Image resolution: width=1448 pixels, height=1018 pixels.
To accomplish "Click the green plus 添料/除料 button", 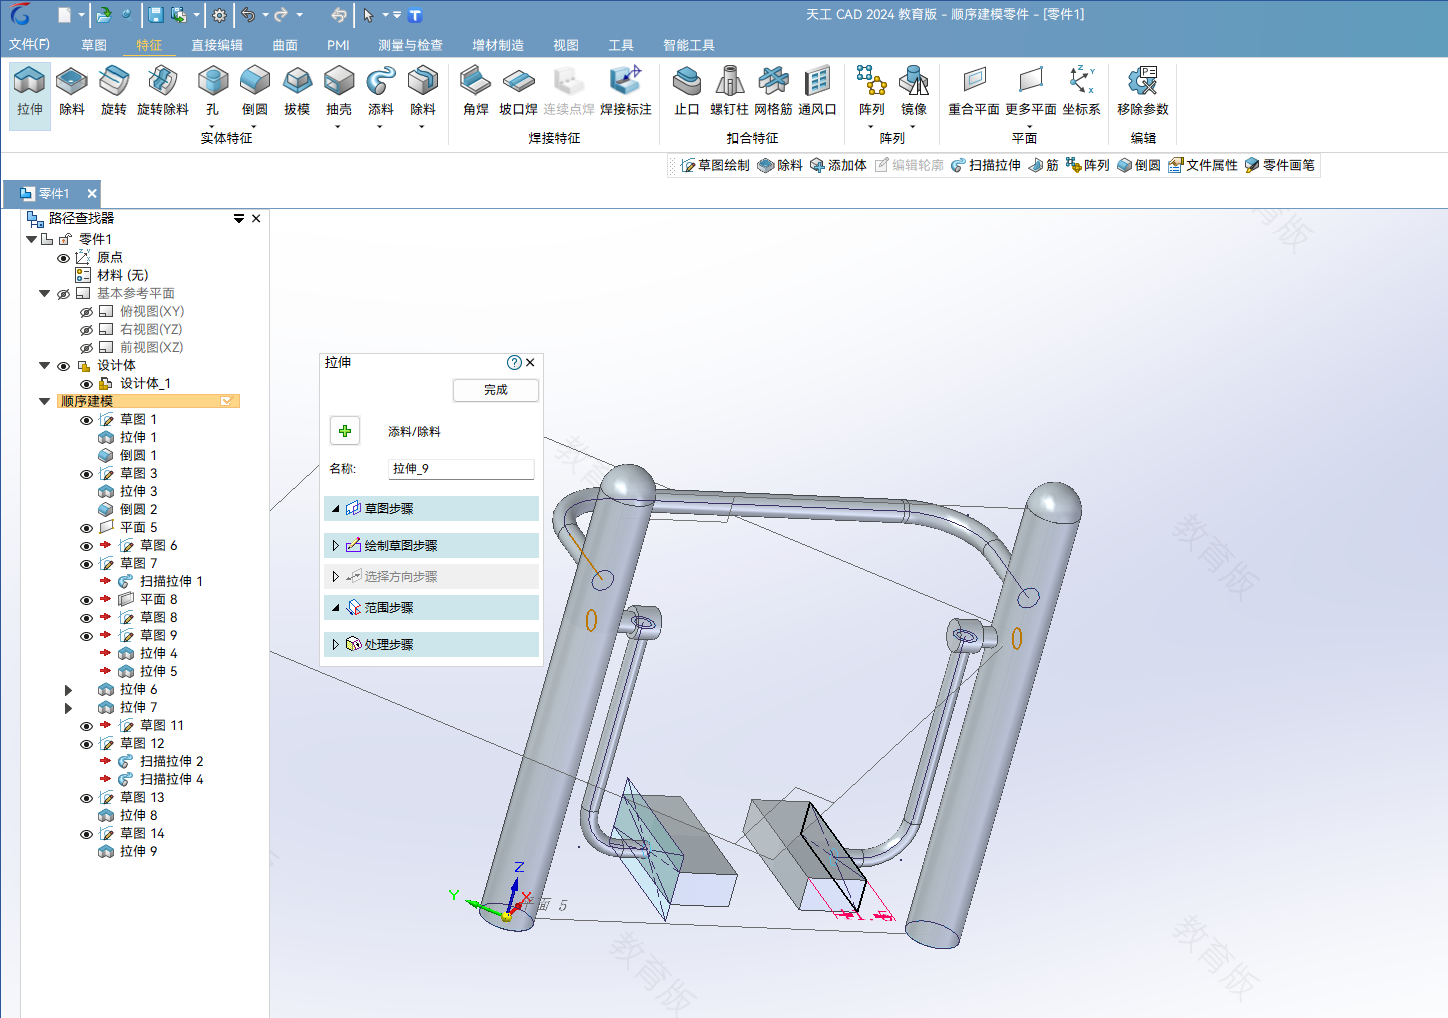I will [x=345, y=431].
